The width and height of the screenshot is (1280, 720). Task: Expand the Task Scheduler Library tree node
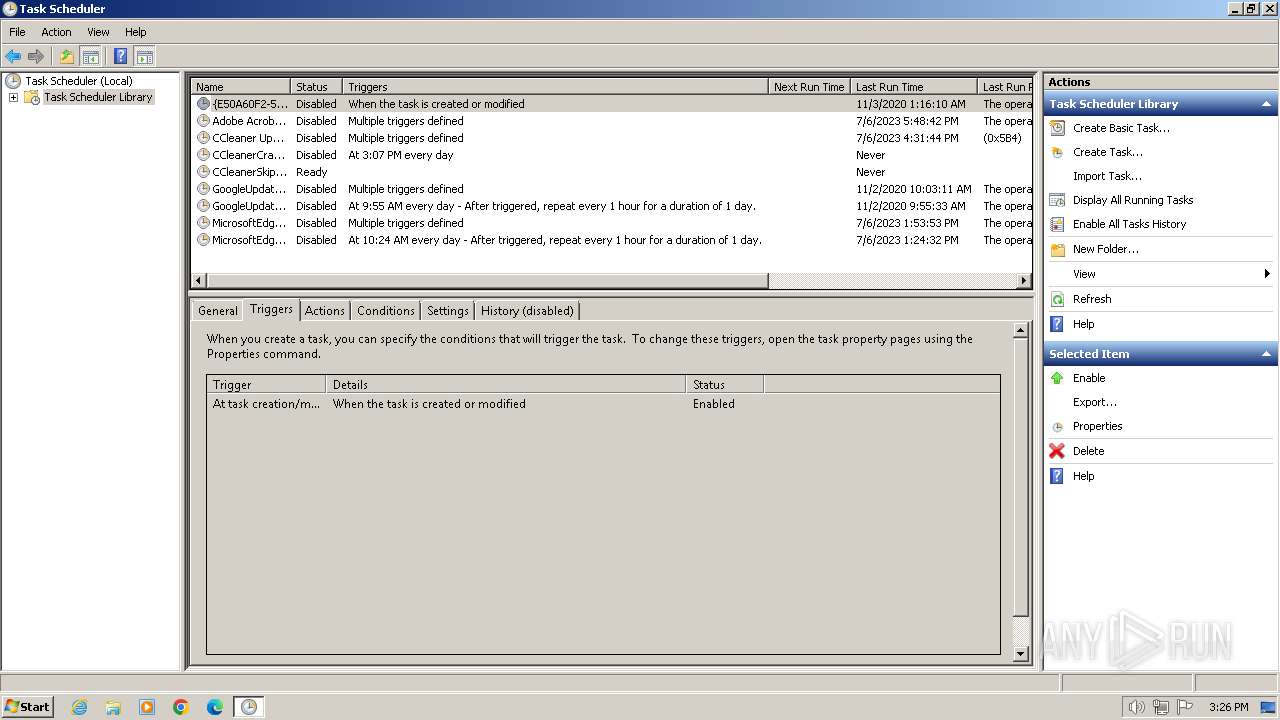coord(13,97)
